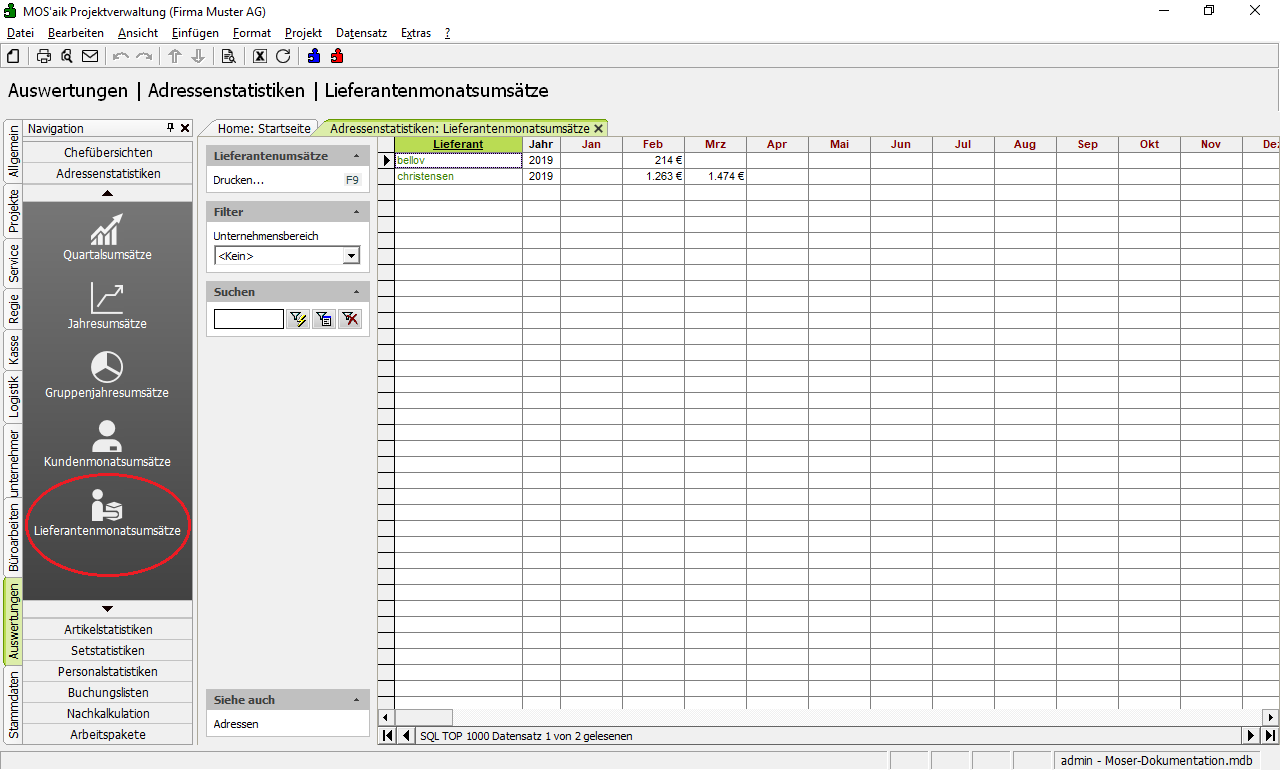Click the refresh icon in the toolbar
1280x770 pixels.
point(283,56)
